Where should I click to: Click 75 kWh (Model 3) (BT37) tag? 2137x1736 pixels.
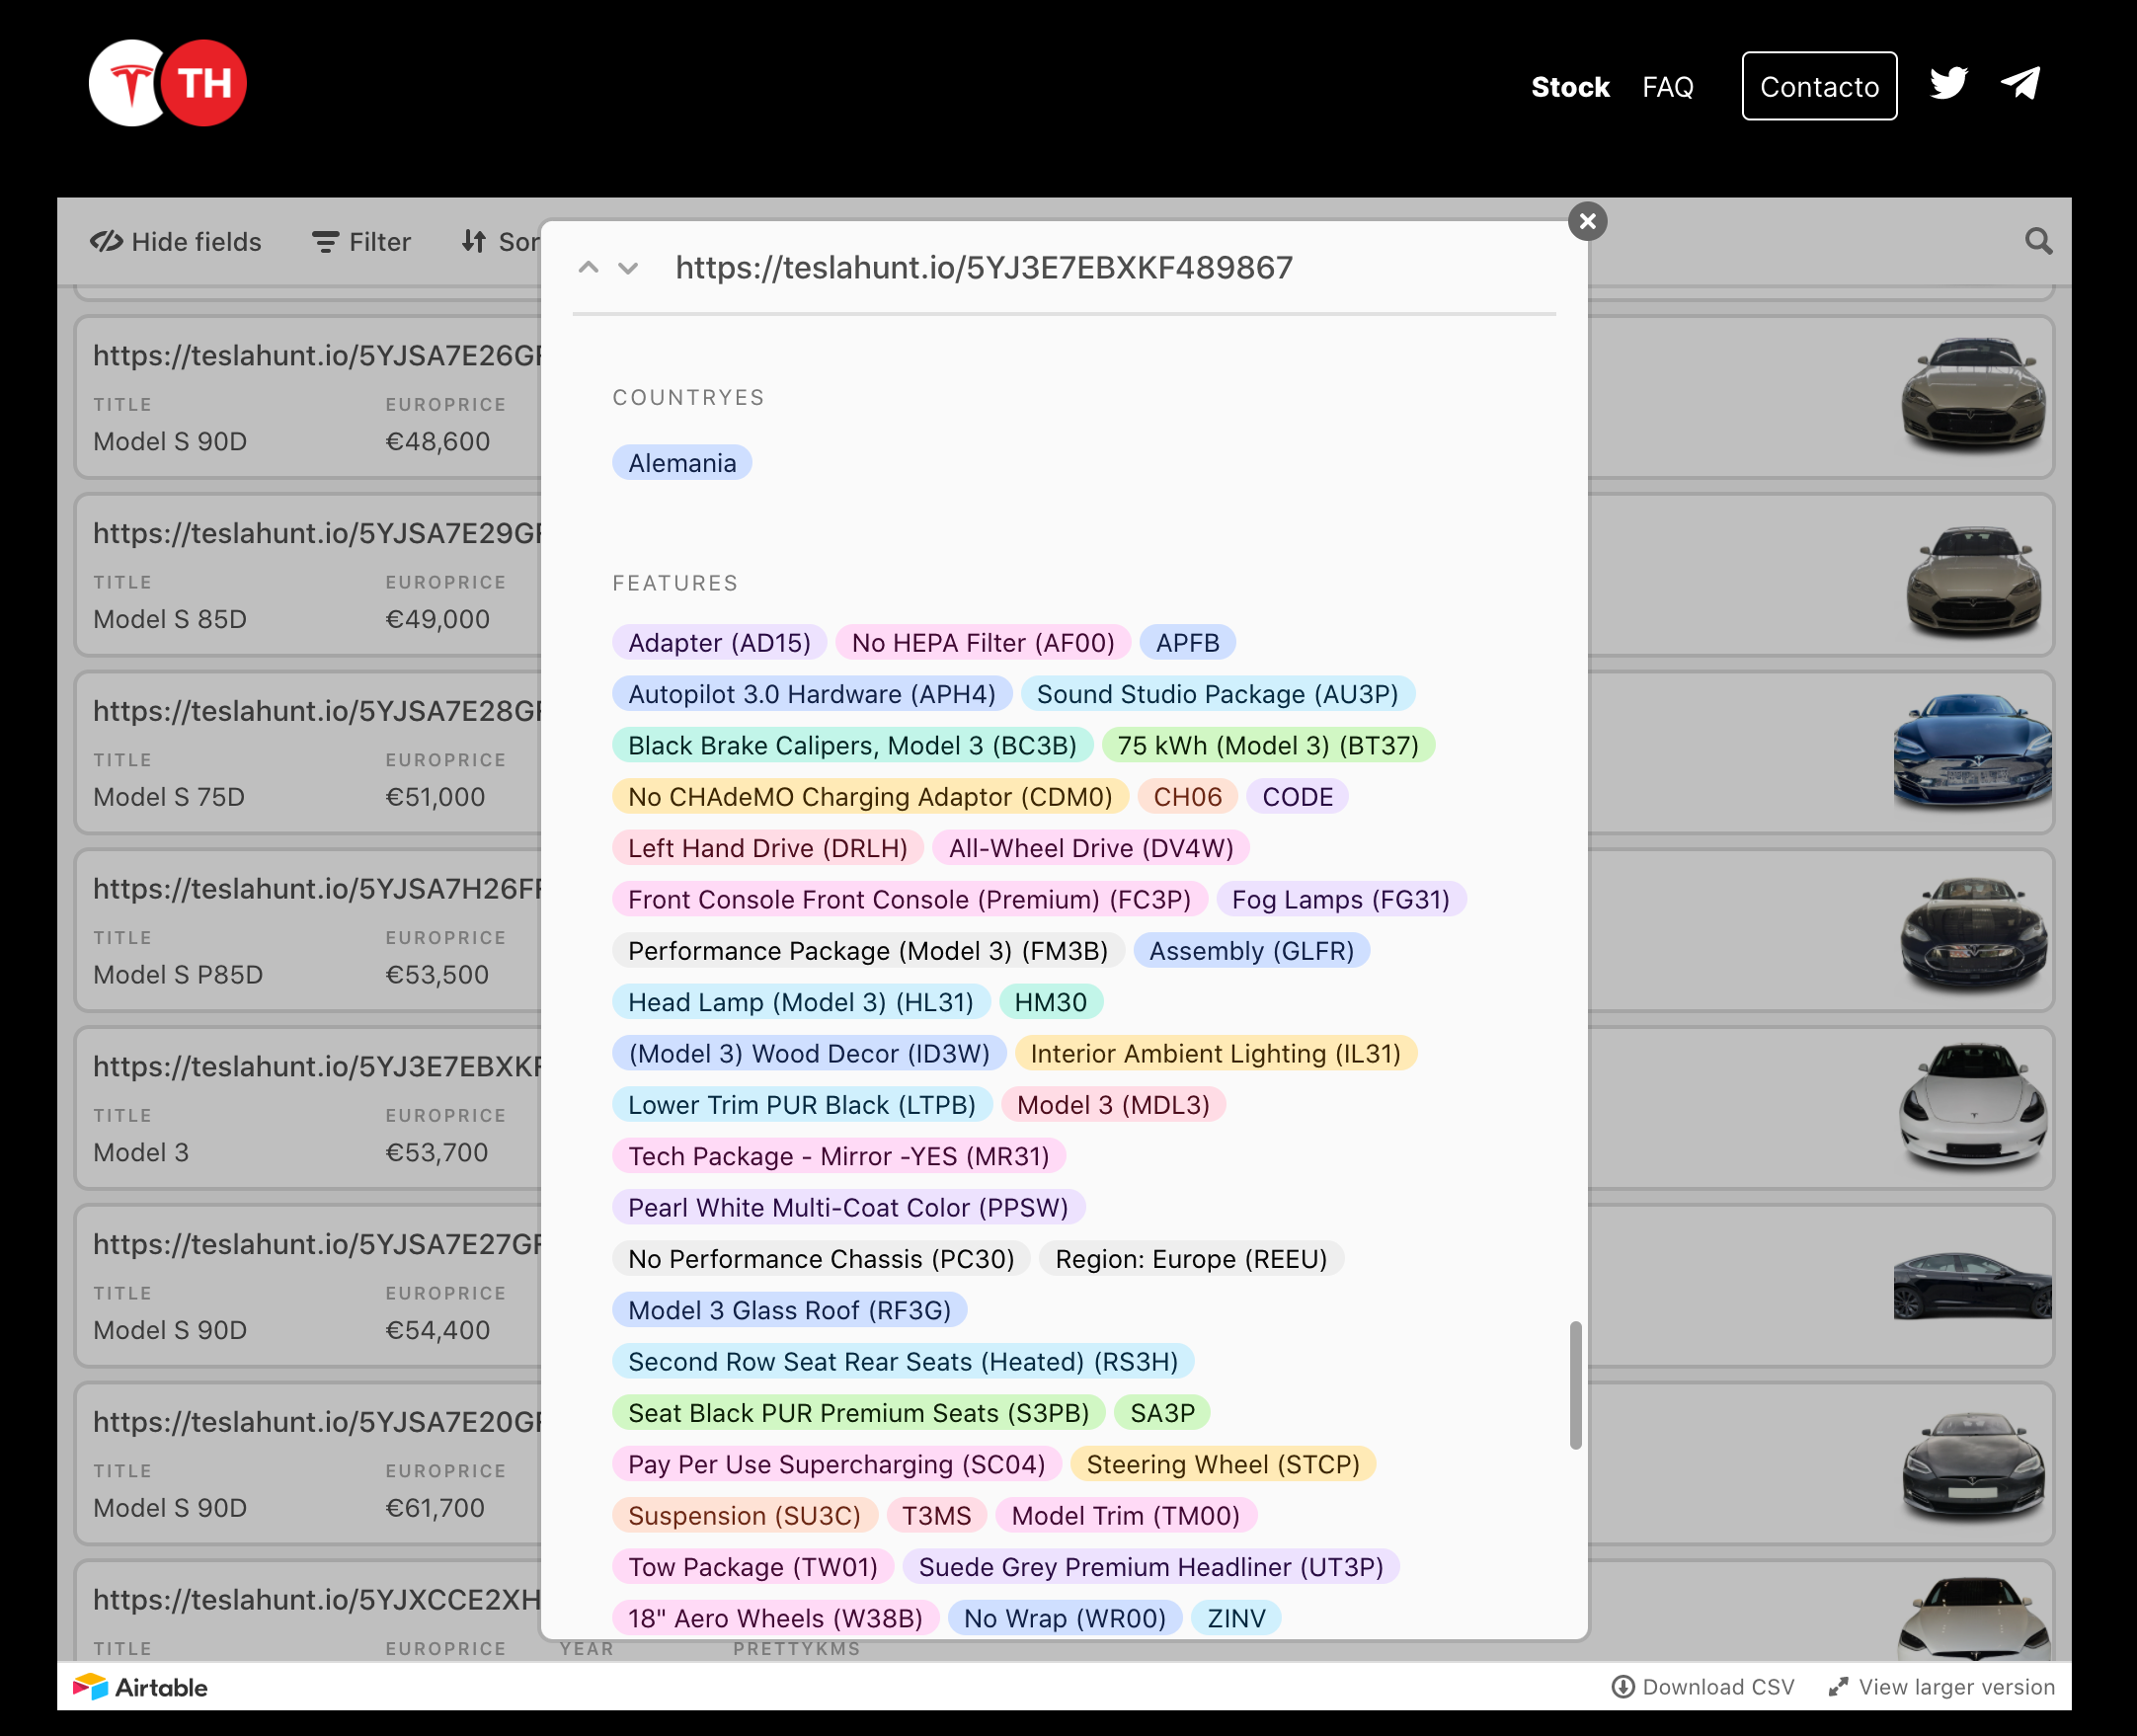1268,746
